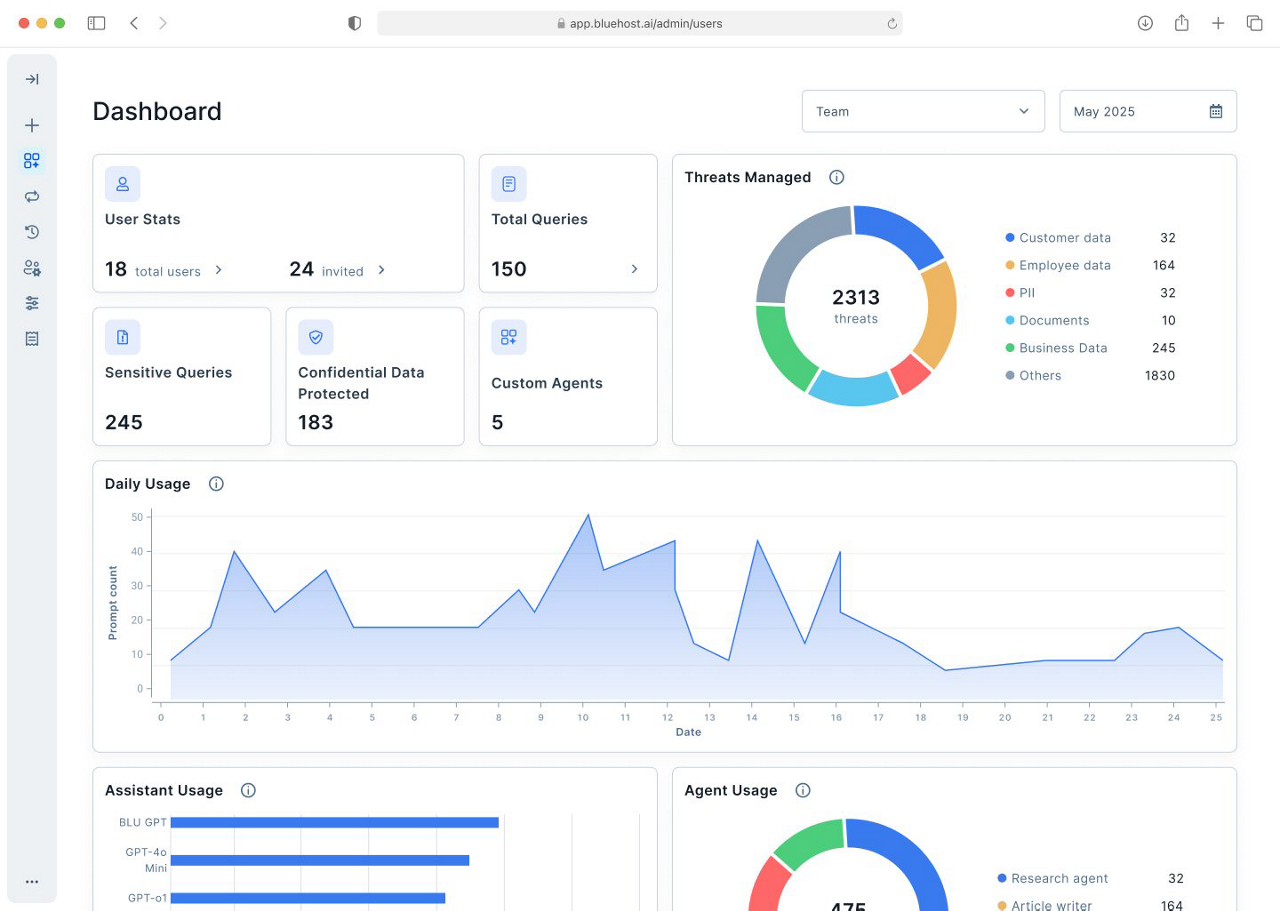Open Total Queries details chevron
This screenshot has height=911, width=1280.
click(x=634, y=269)
